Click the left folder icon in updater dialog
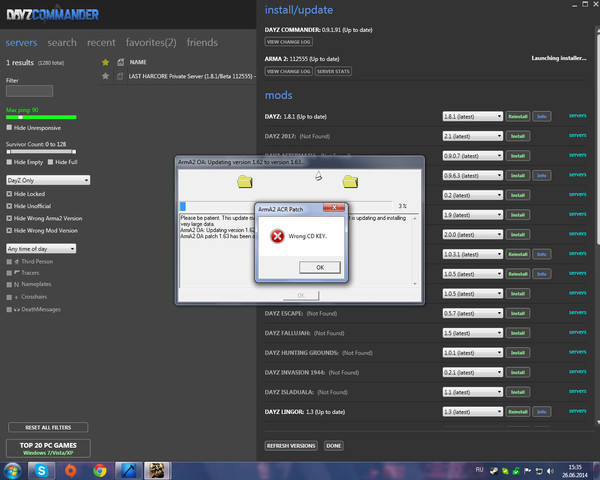 pos(245,181)
